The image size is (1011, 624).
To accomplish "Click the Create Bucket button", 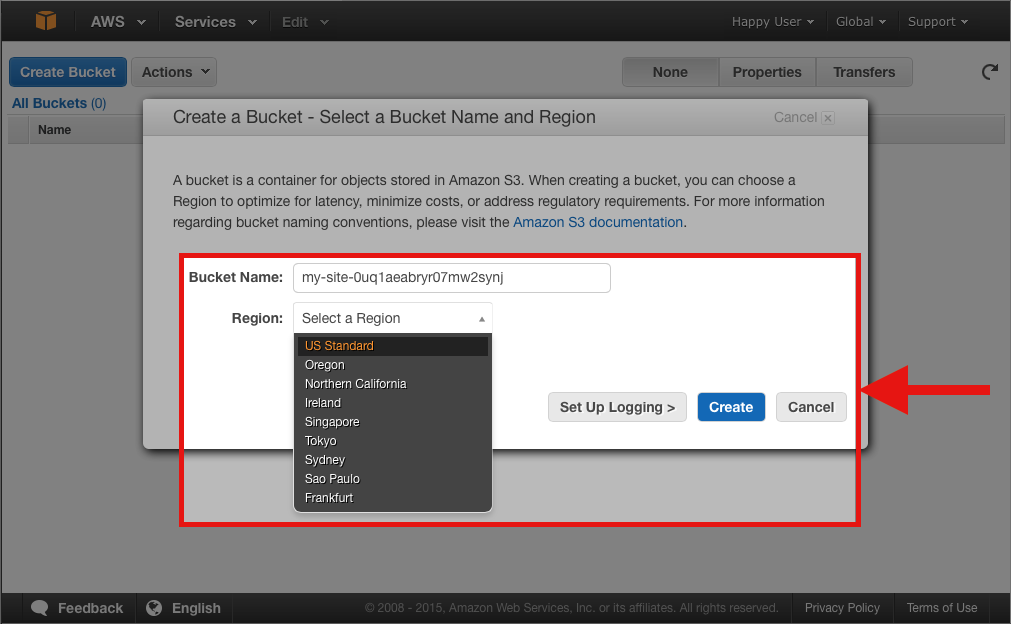I will point(68,72).
